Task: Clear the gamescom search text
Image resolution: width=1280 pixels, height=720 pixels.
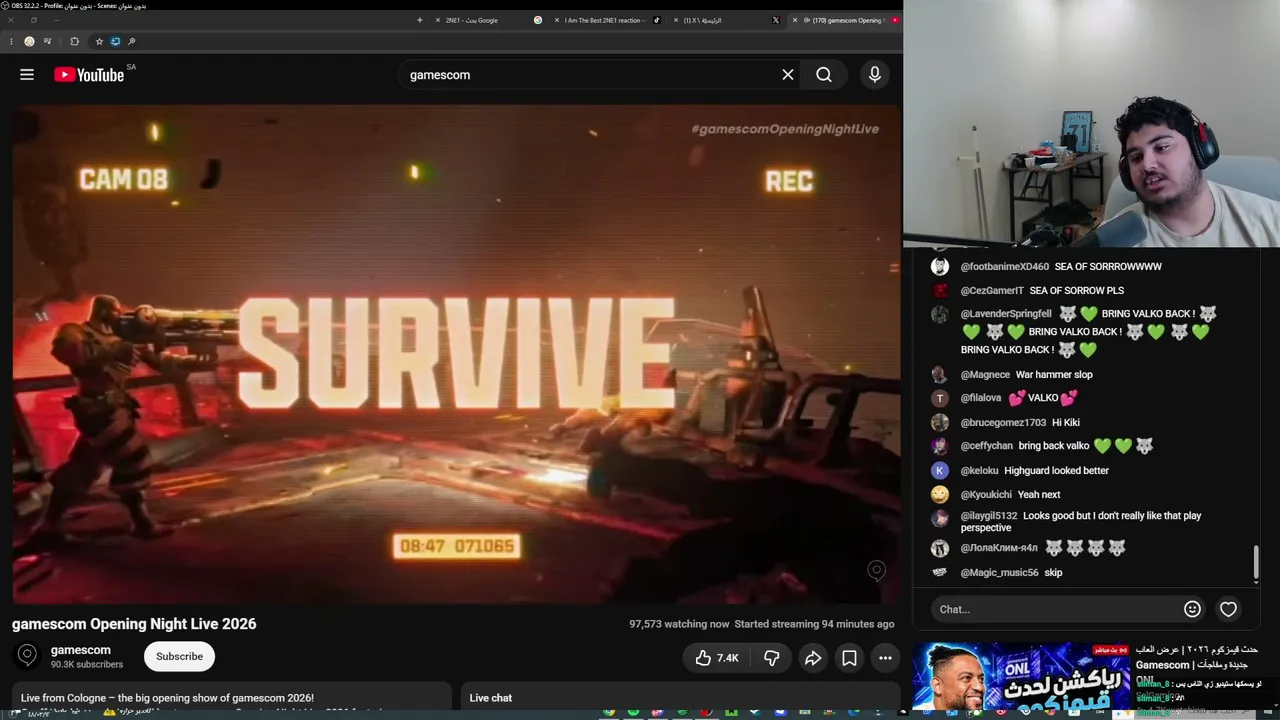Action: [788, 75]
